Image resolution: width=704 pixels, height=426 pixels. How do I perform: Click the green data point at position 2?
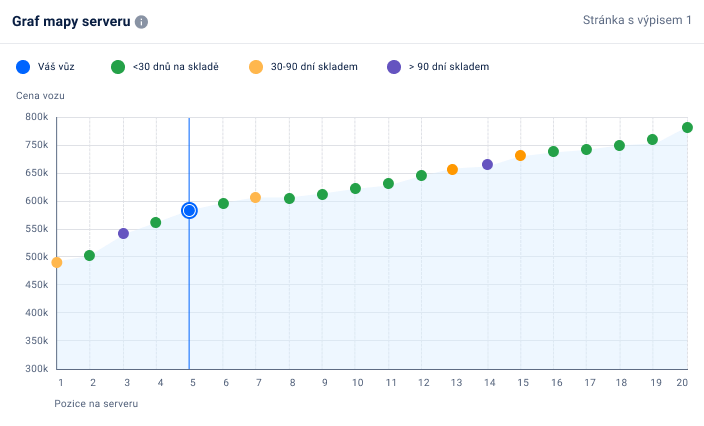(89, 255)
